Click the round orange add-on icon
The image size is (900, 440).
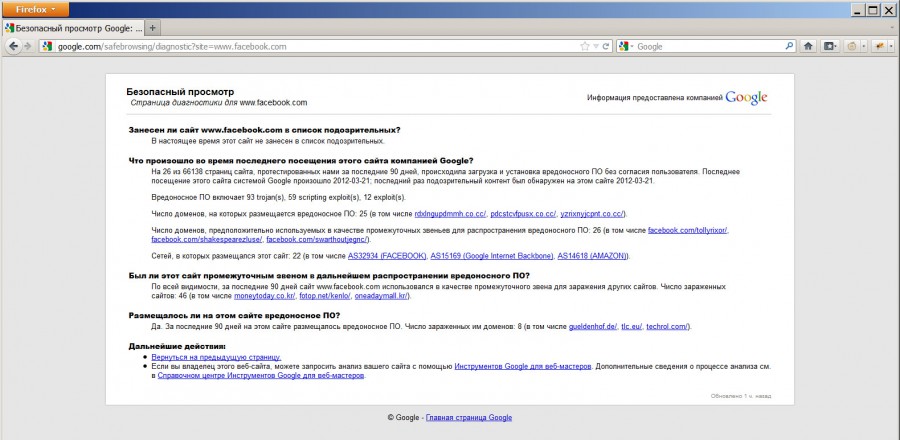(852, 46)
